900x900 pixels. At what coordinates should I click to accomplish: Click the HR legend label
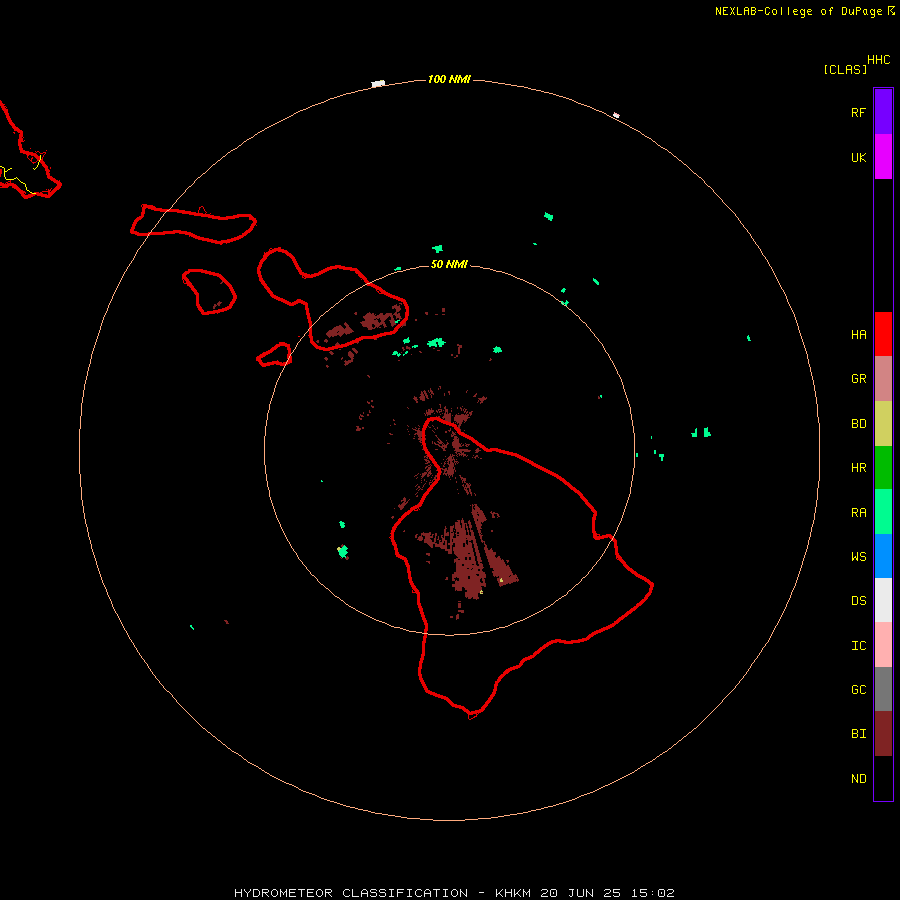[858, 468]
